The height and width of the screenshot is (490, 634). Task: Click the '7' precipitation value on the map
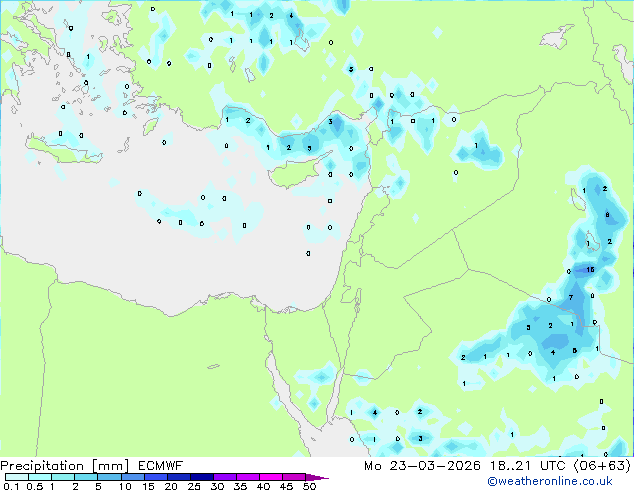click(571, 297)
